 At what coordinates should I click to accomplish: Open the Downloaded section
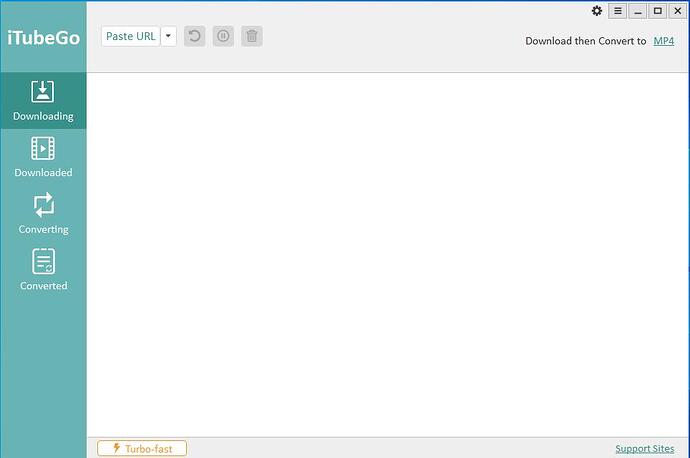[43, 157]
